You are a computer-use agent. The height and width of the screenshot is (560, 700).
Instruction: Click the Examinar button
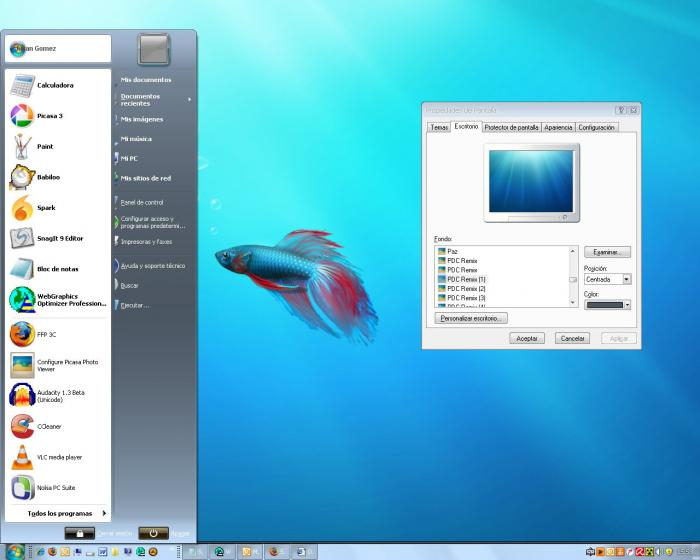tap(607, 252)
